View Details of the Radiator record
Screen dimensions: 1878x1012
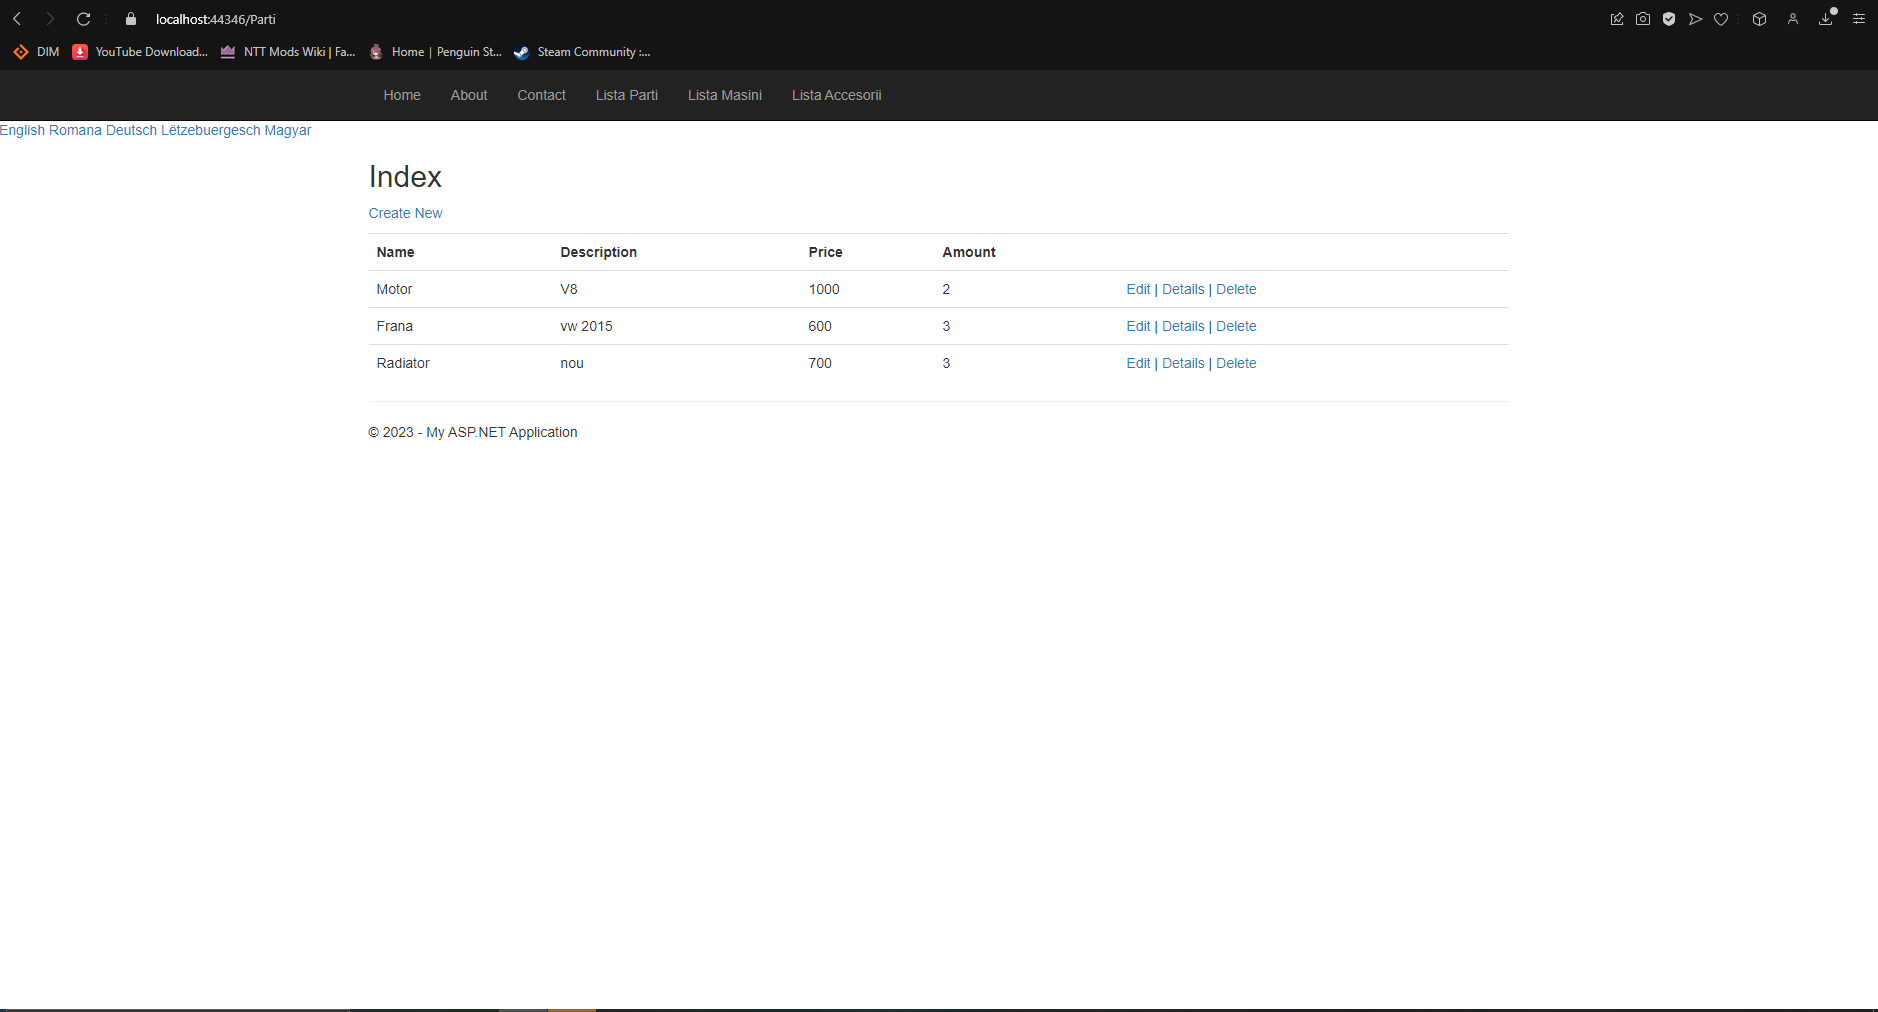(1183, 363)
